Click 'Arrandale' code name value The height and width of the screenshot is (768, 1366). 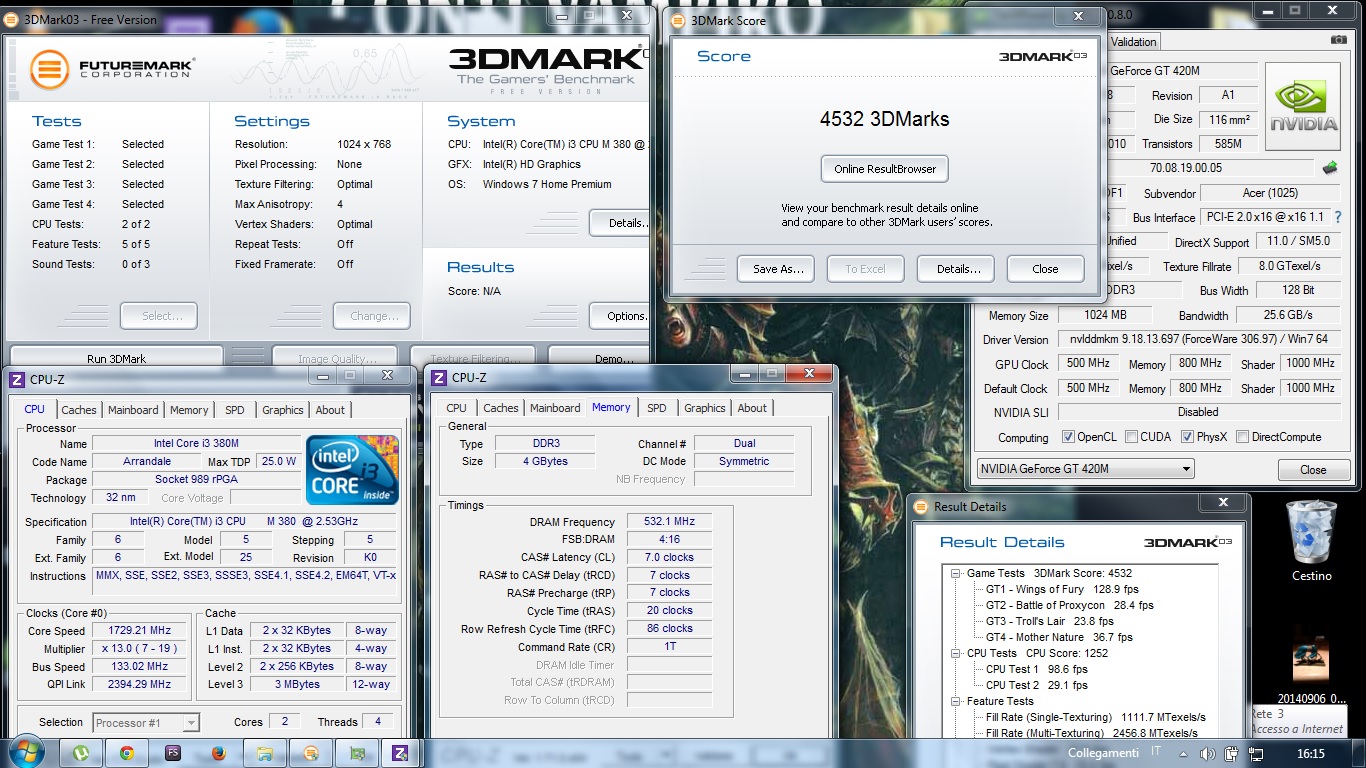click(149, 461)
